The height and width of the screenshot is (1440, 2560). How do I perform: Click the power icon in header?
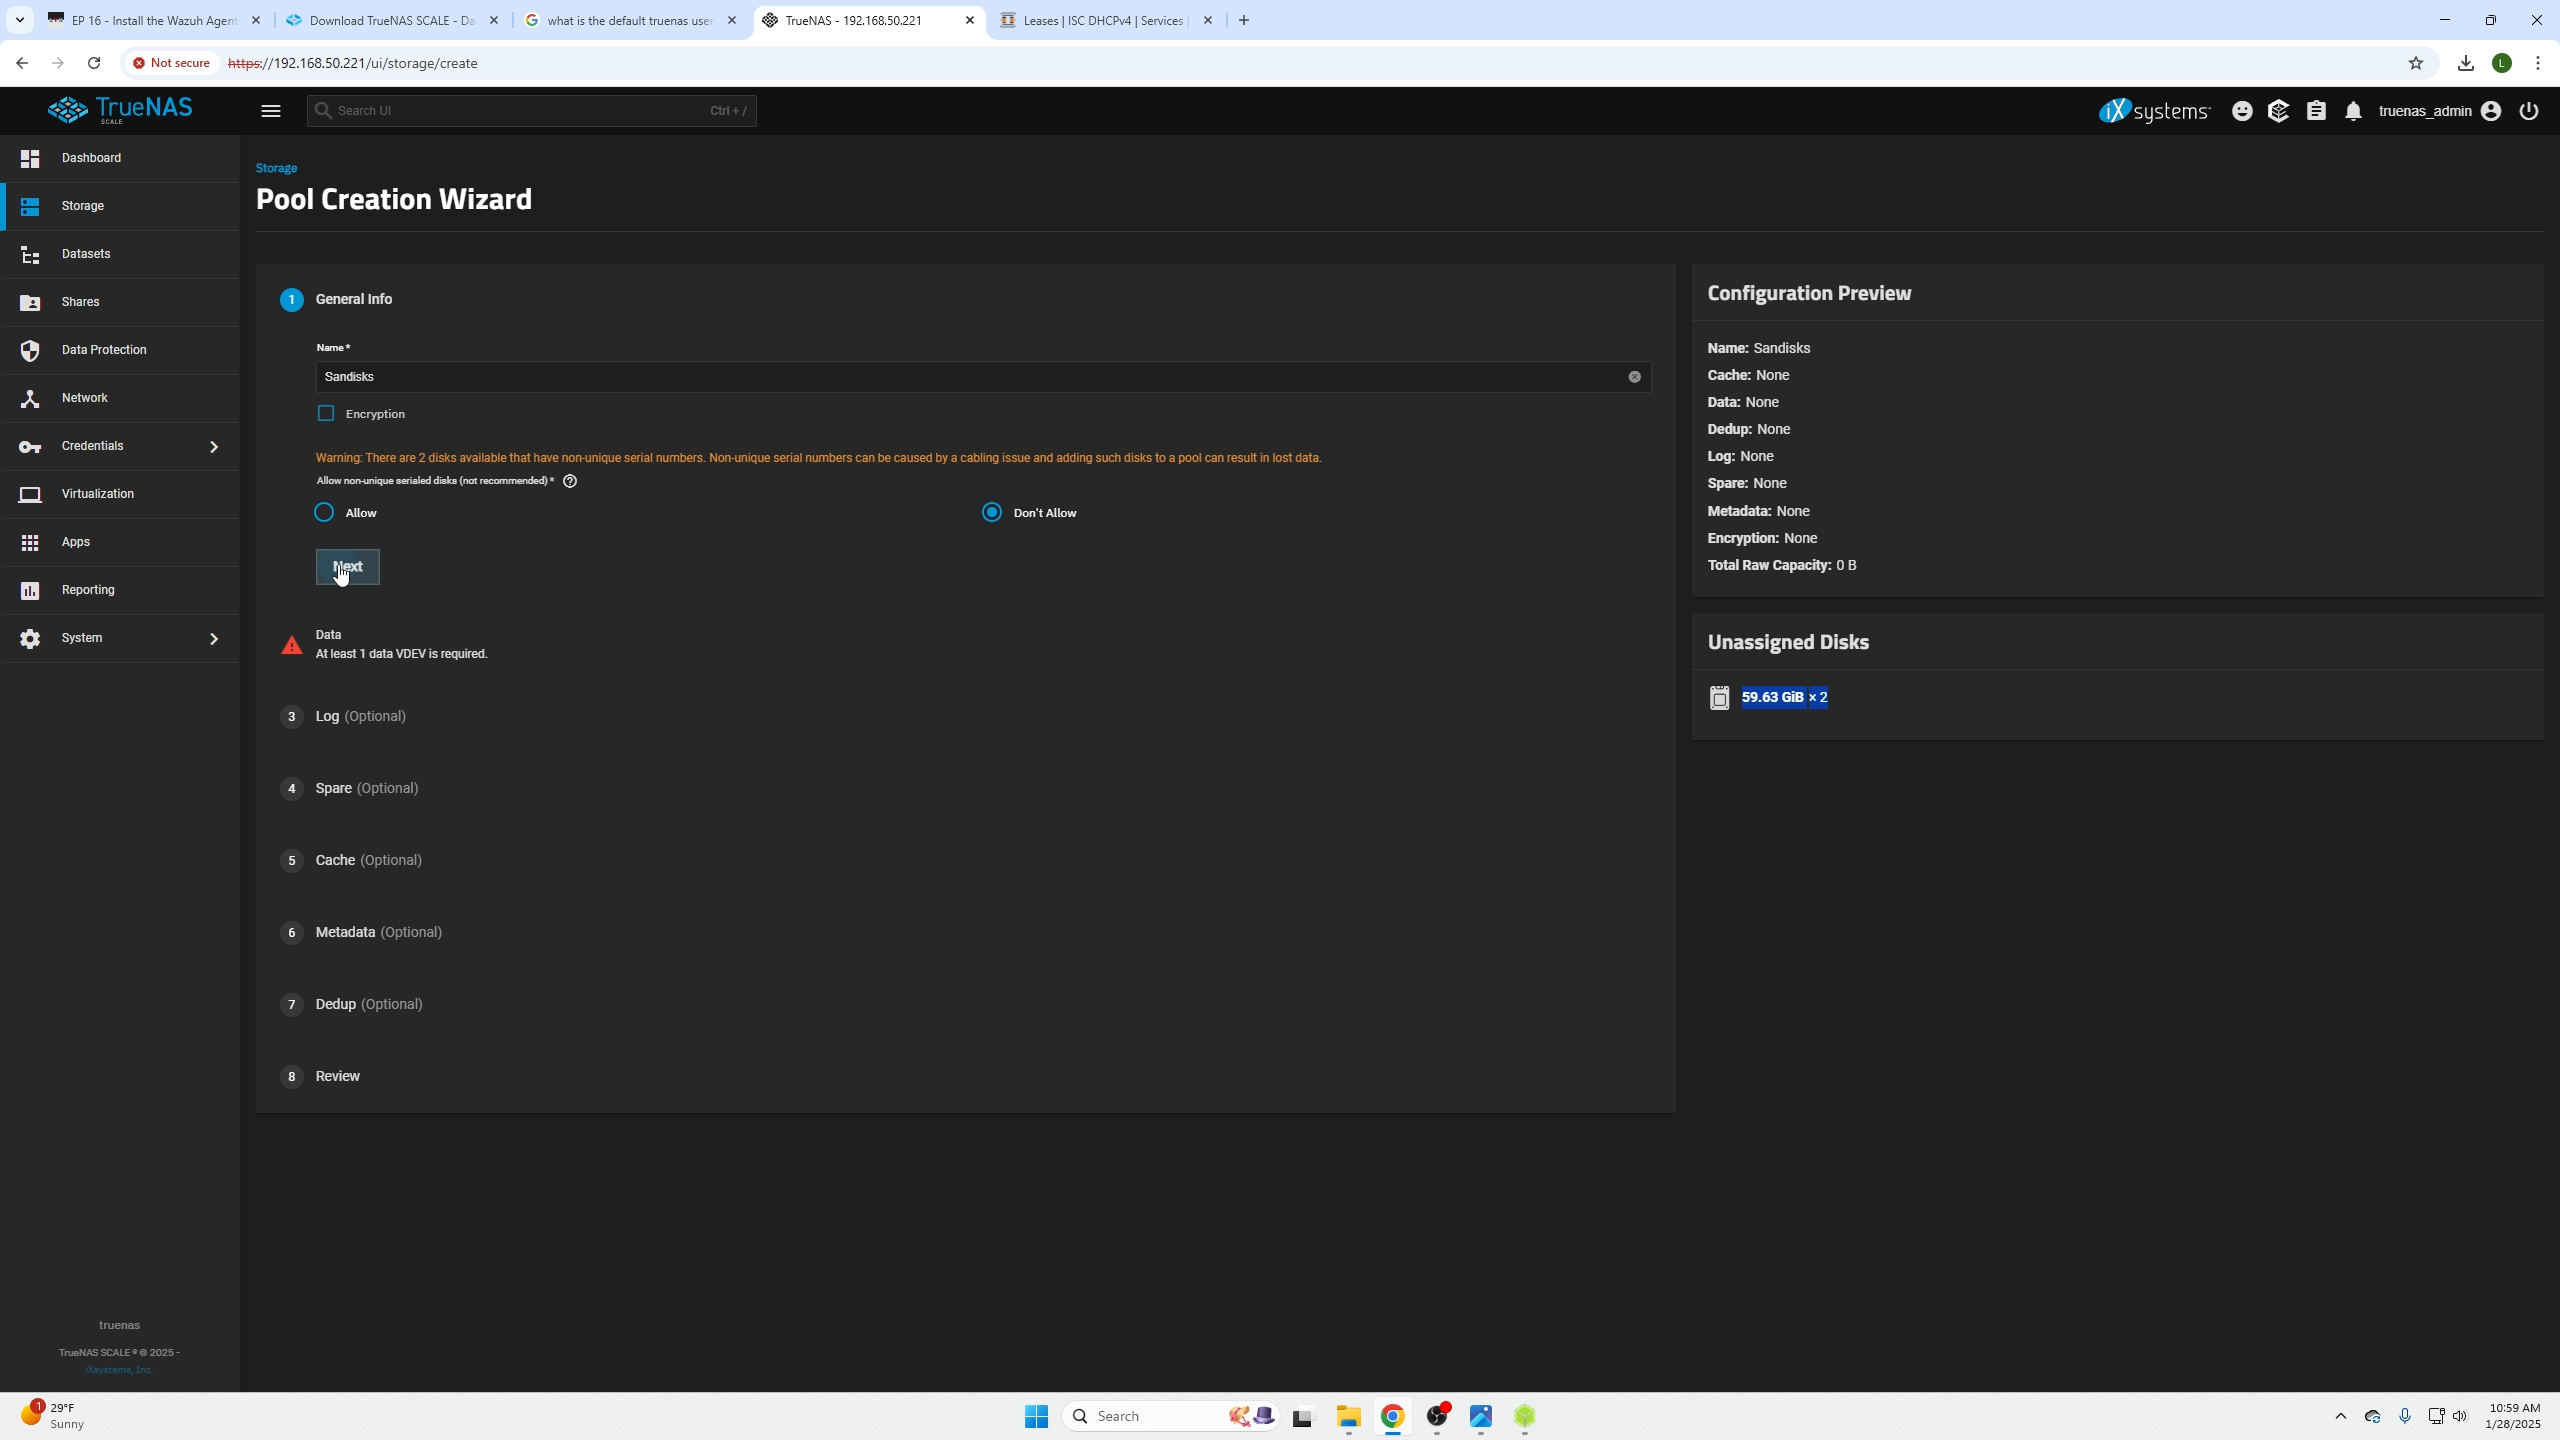[2528, 111]
